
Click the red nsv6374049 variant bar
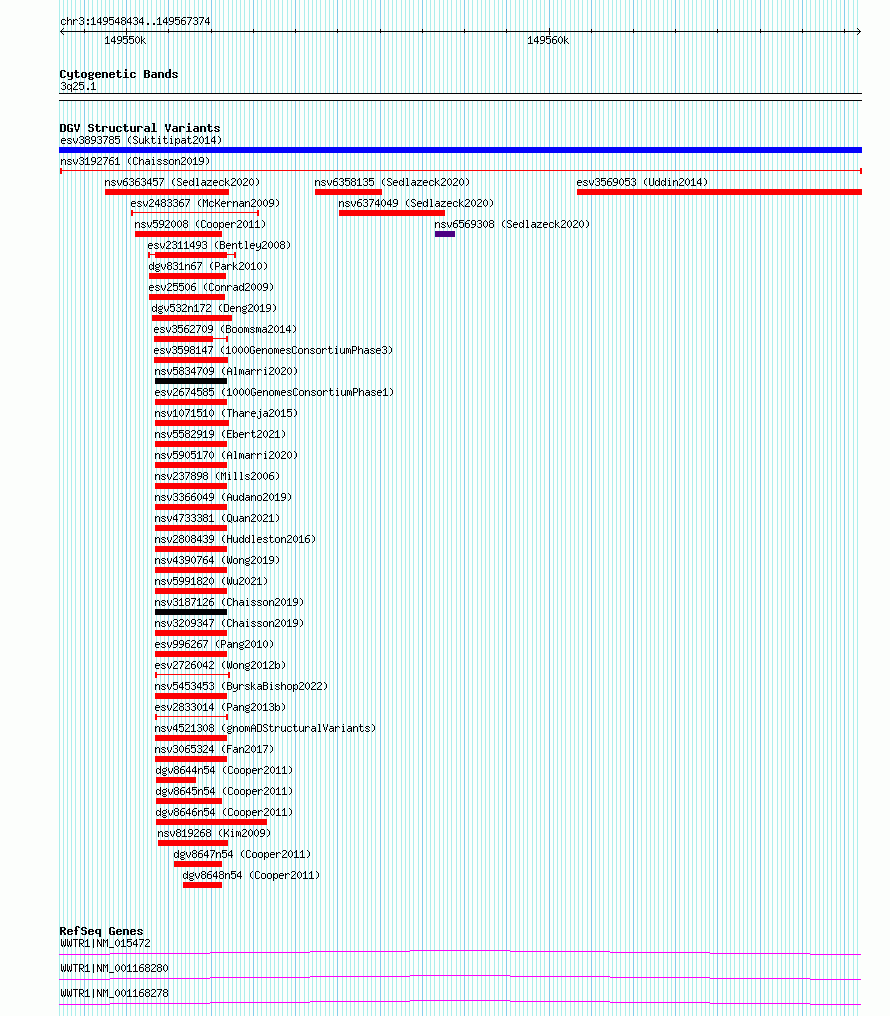(392, 213)
